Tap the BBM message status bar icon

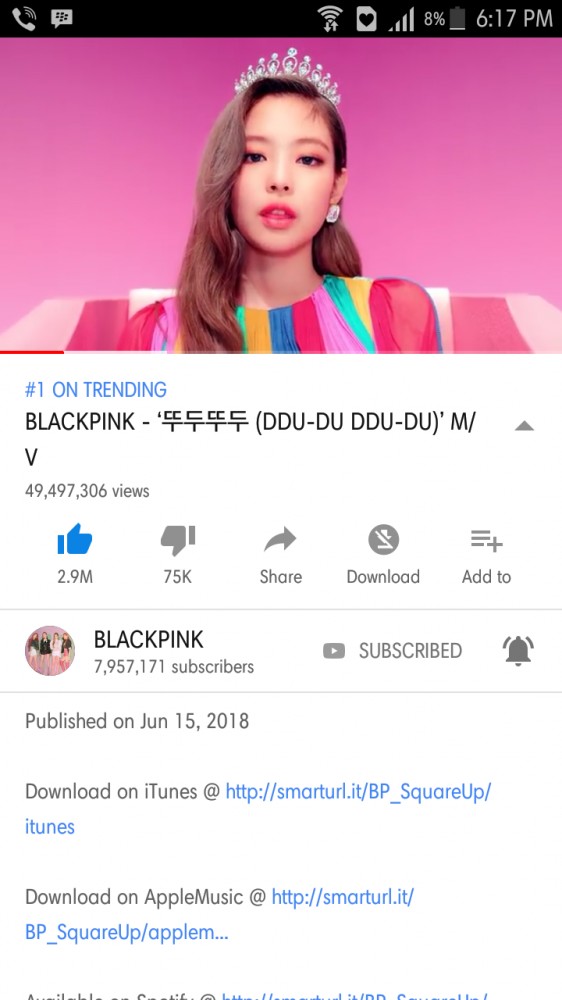(x=62, y=18)
